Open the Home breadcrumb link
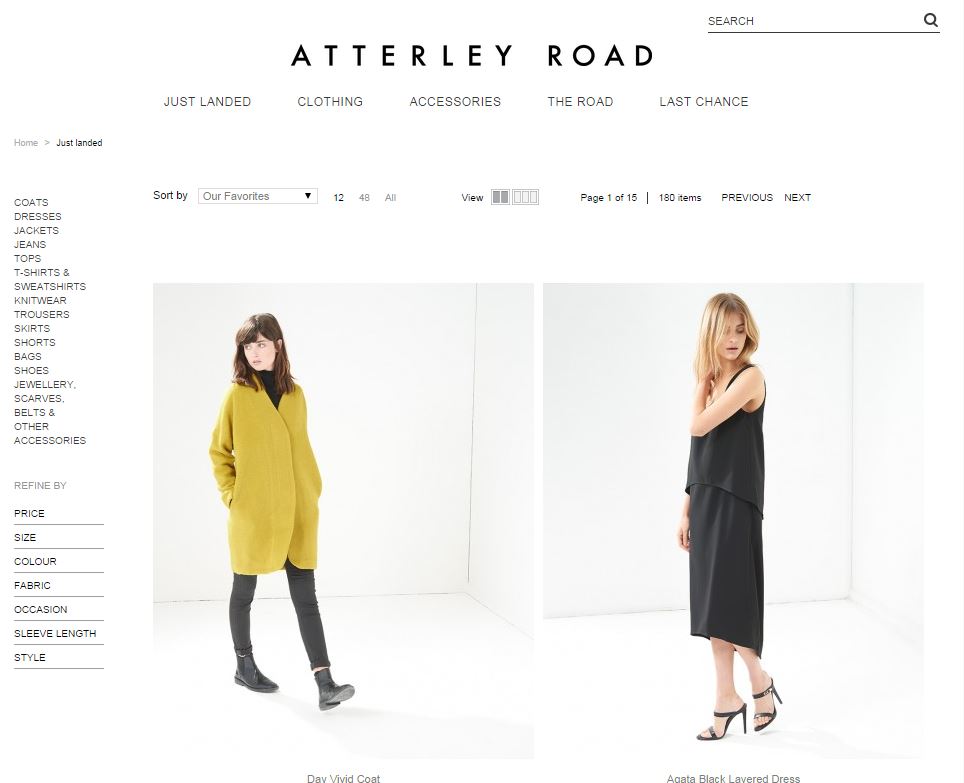Viewport: 964px width, 783px height. [x=26, y=143]
